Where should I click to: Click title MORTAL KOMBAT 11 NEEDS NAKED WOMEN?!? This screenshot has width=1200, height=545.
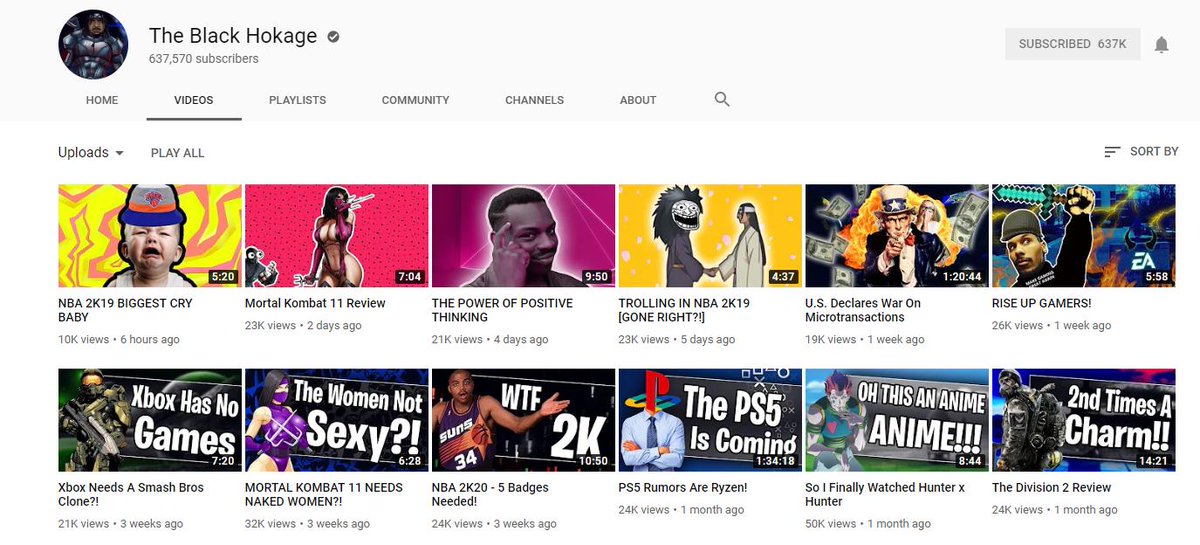[x=324, y=494]
